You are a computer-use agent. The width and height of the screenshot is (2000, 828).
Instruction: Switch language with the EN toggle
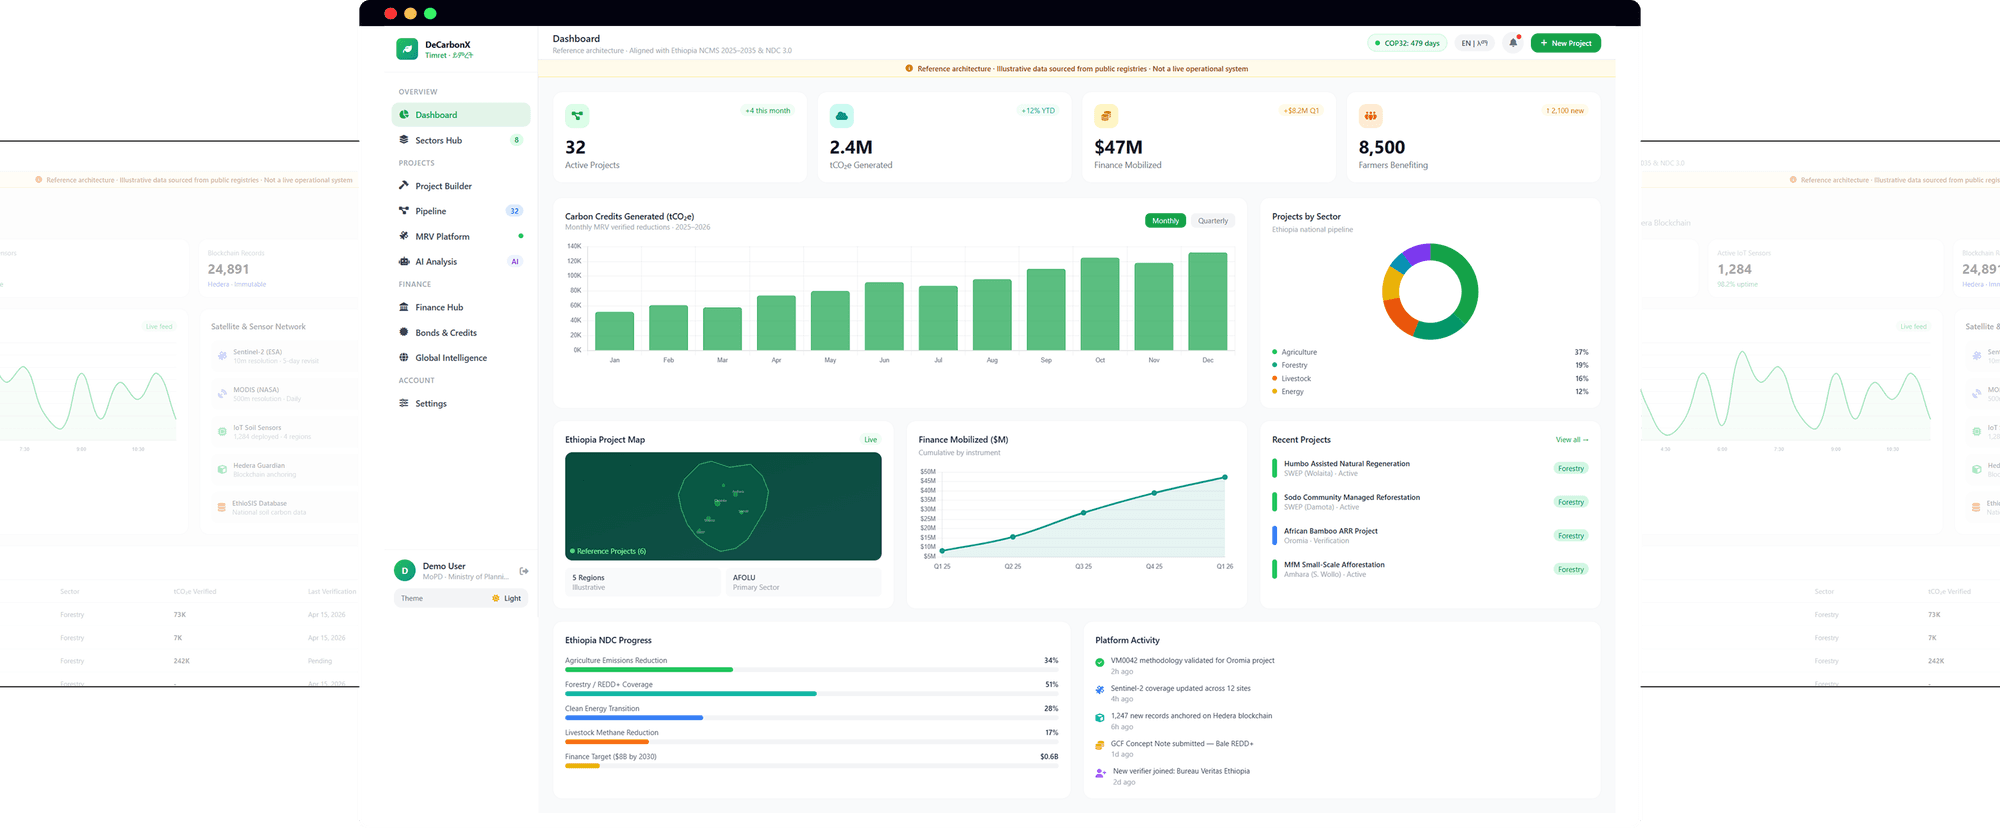1474,43
